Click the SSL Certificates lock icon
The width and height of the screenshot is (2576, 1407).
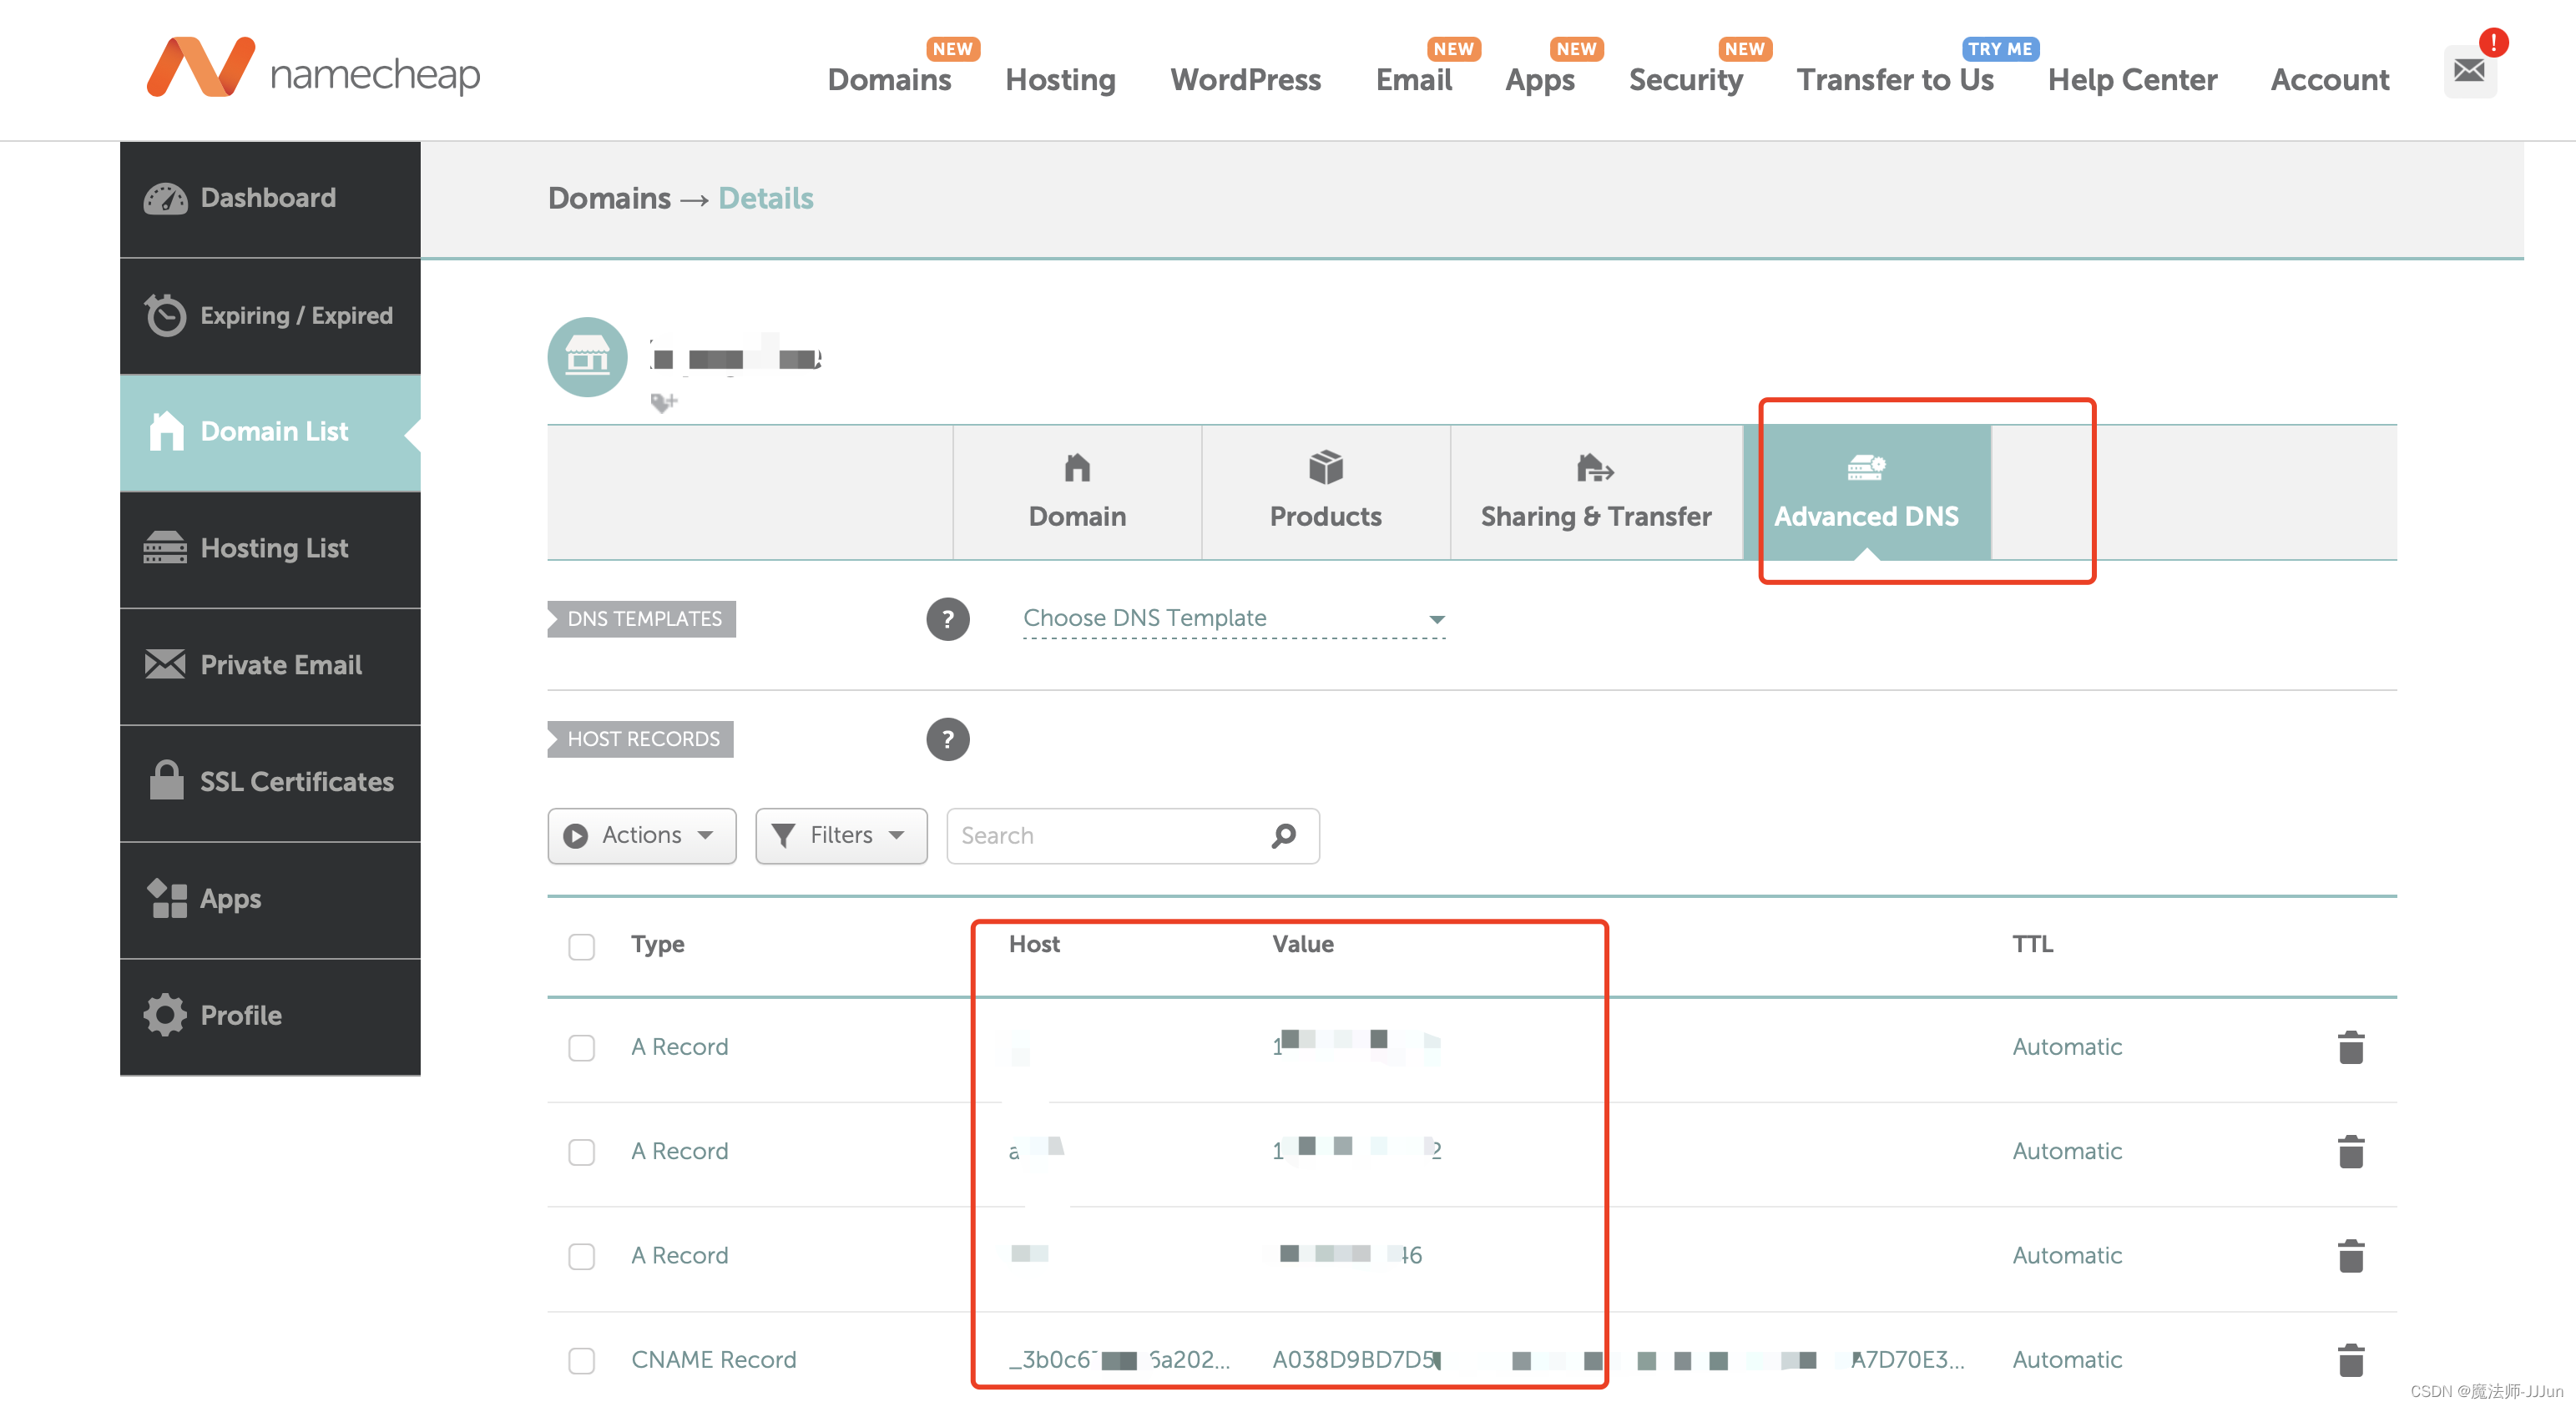point(166,780)
